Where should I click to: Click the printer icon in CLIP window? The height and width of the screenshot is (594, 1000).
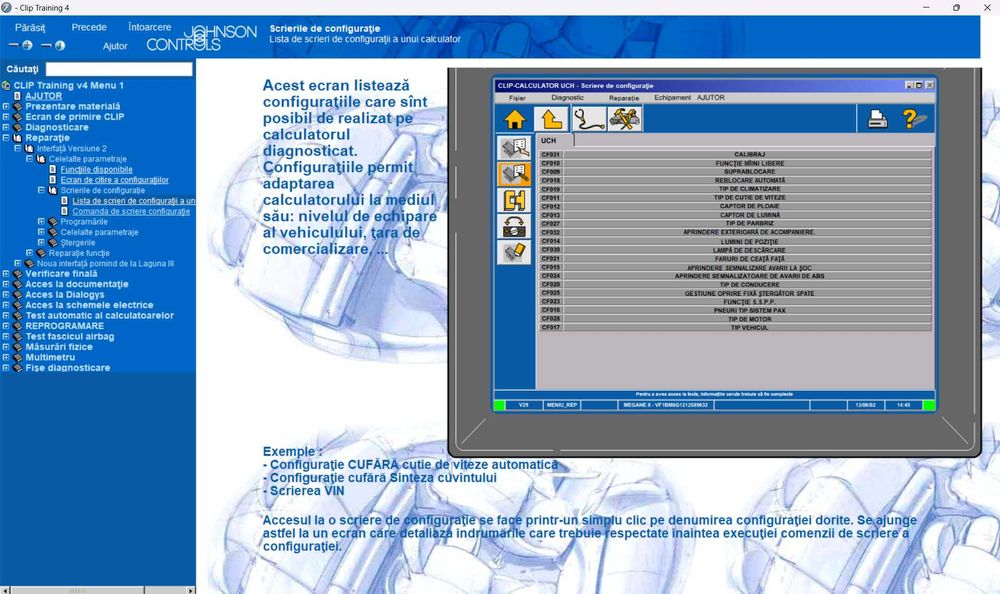coord(878,119)
